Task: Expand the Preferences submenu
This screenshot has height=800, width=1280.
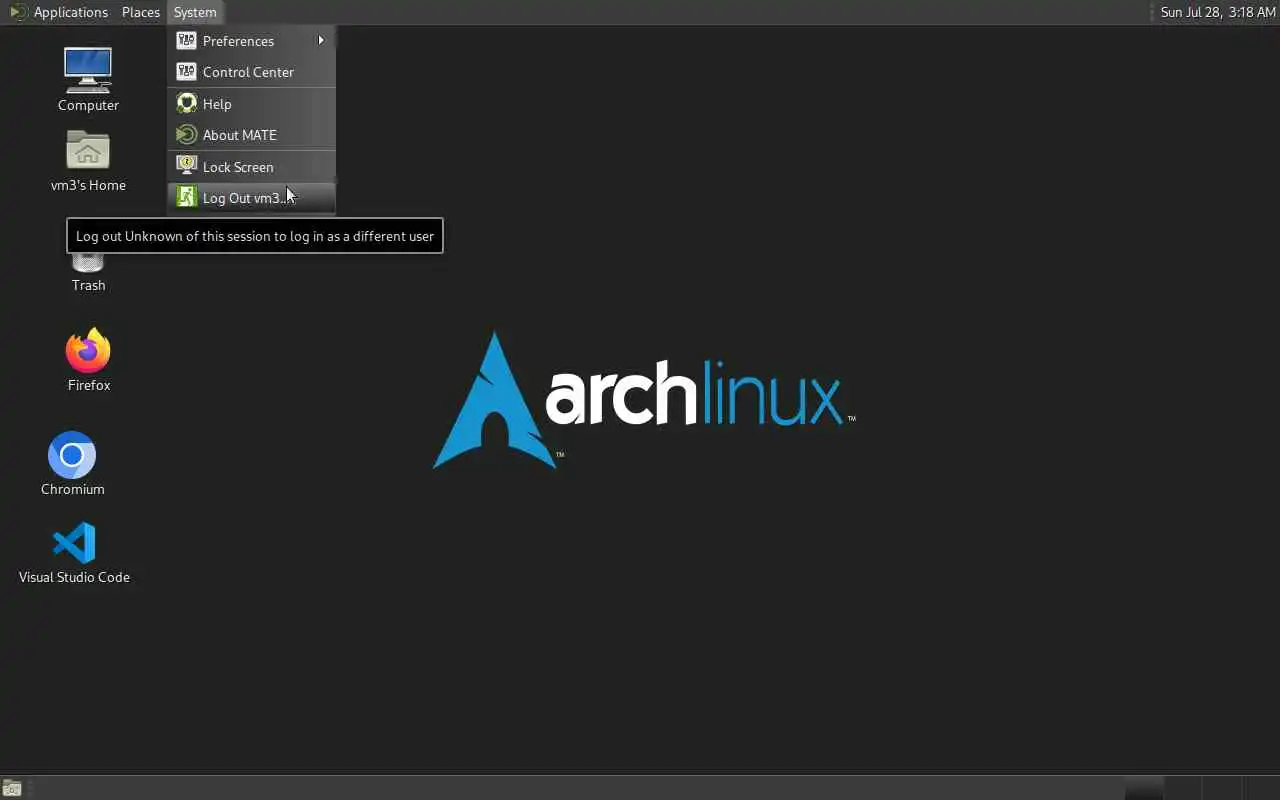Action: [x=251, y=41]
